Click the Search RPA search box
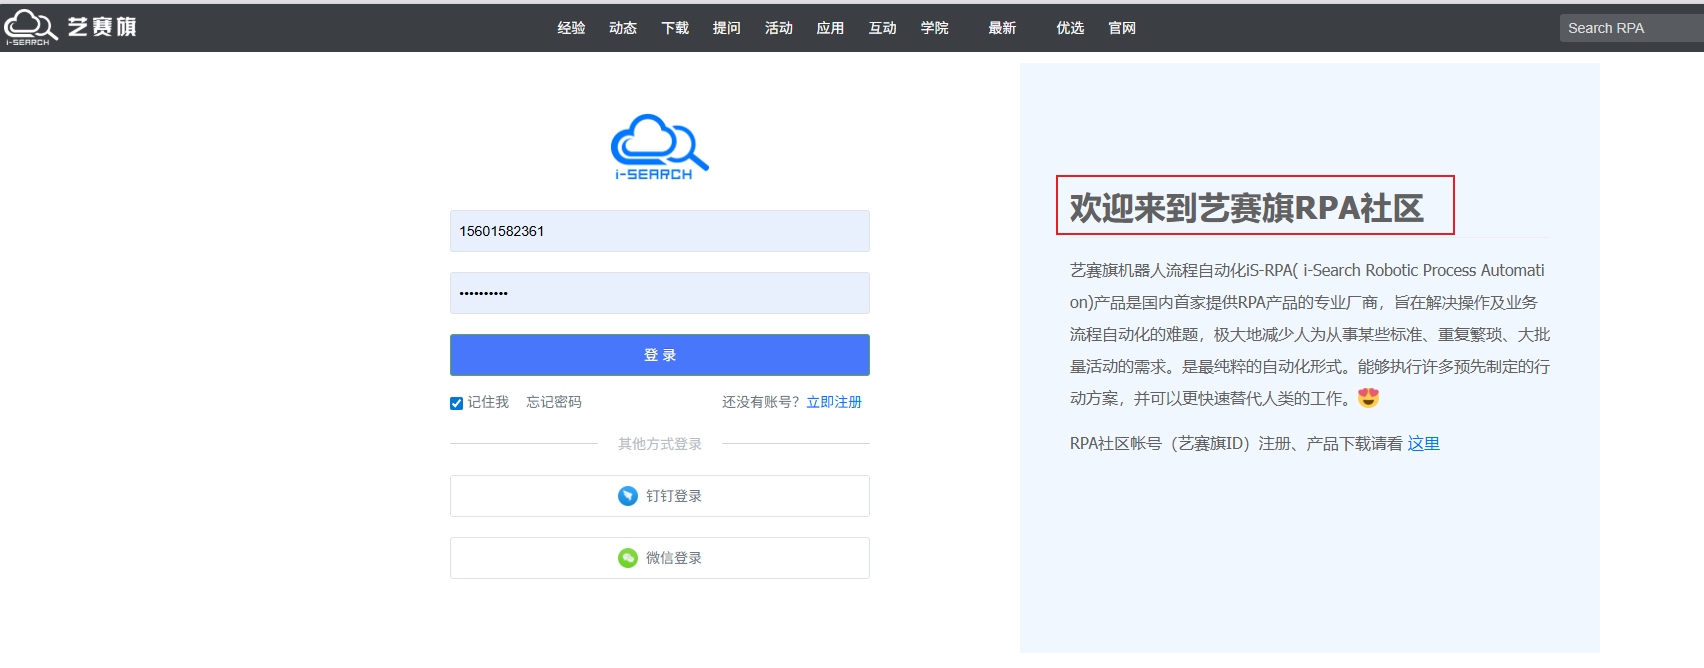 click(x=1630, y=28)
